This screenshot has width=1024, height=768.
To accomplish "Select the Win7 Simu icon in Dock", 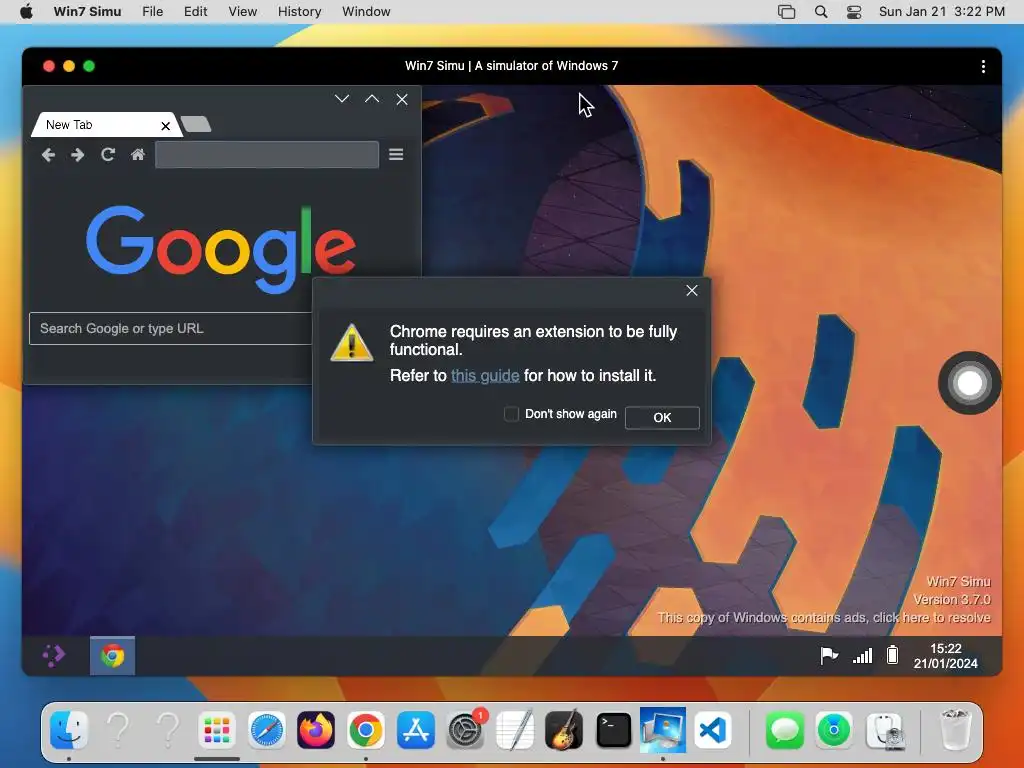I will click(663, 729).
